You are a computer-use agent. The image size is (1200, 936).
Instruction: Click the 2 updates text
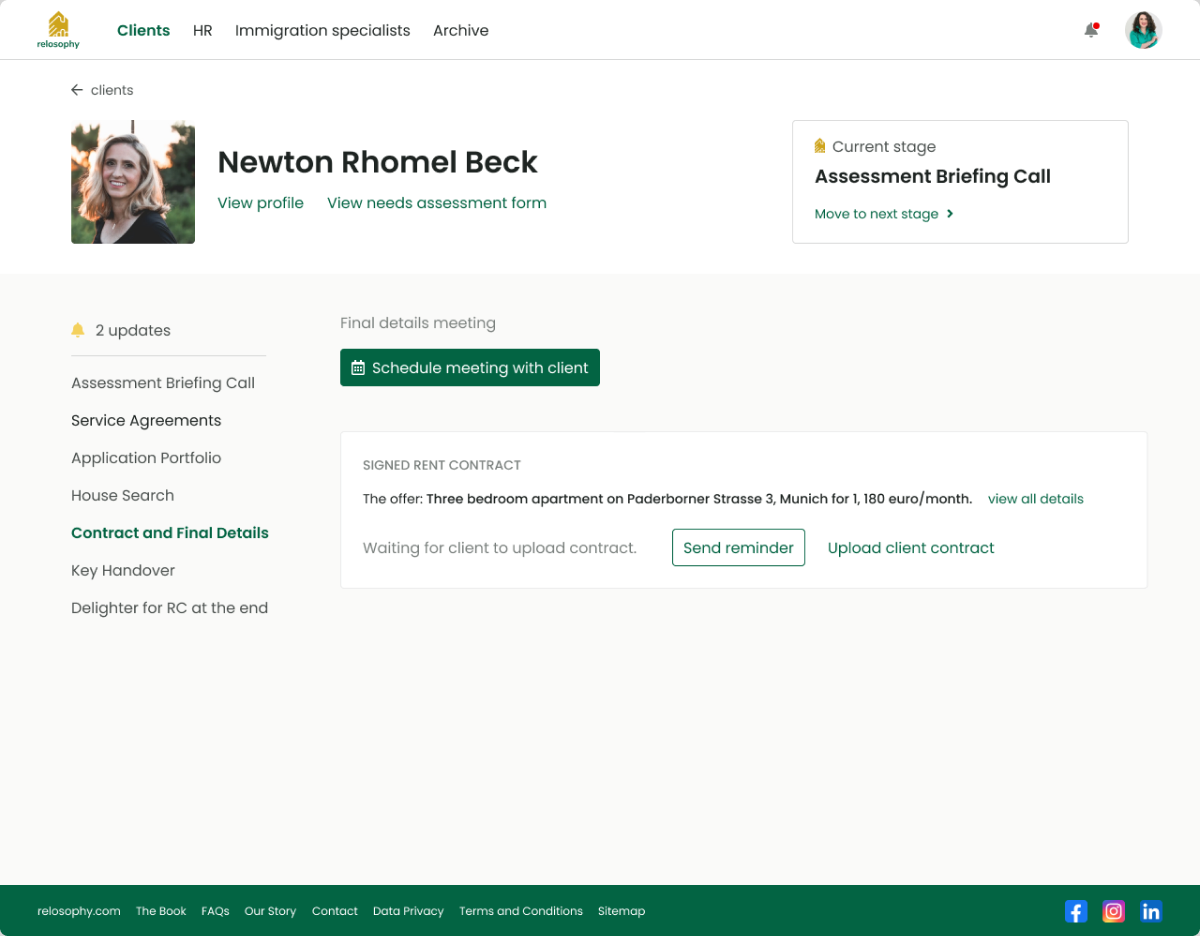point(133,330)
